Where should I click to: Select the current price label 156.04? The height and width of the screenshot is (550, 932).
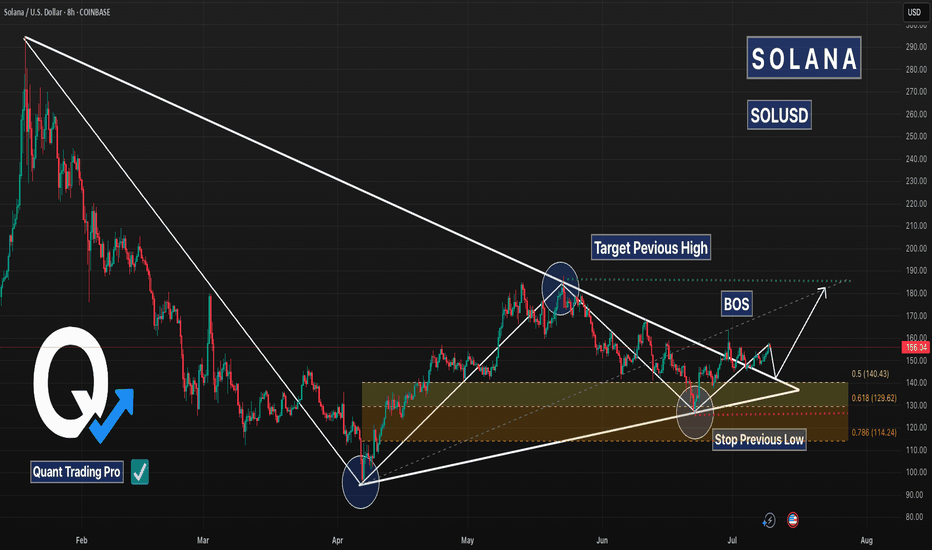(916, 347)
